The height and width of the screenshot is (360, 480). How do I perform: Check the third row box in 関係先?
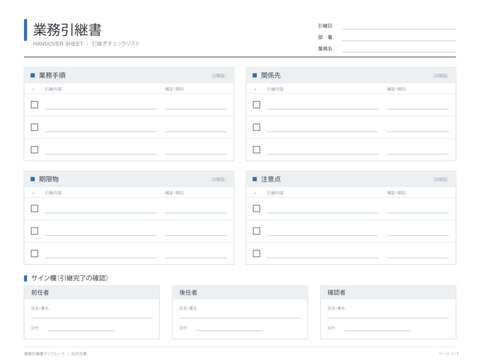pos(256,150)
